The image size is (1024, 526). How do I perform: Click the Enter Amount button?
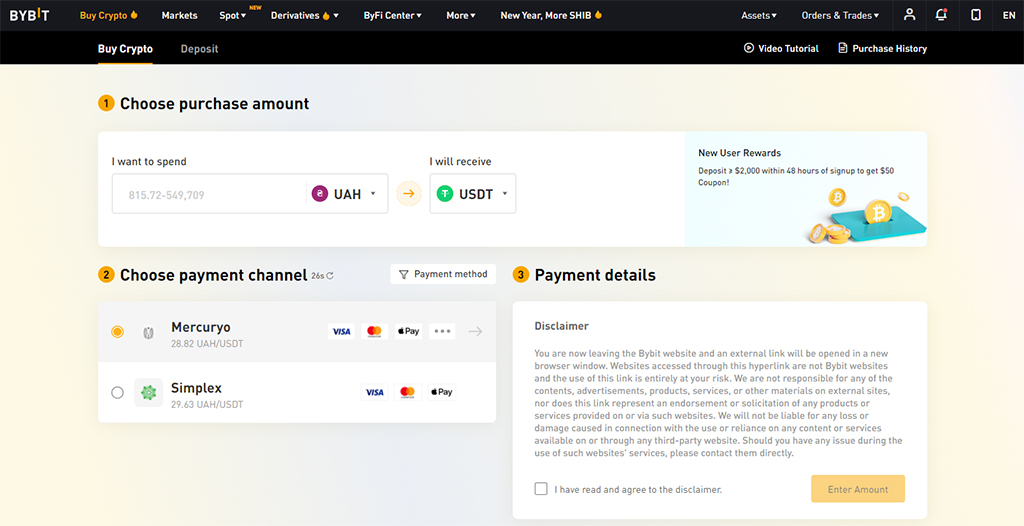(858, 489)
